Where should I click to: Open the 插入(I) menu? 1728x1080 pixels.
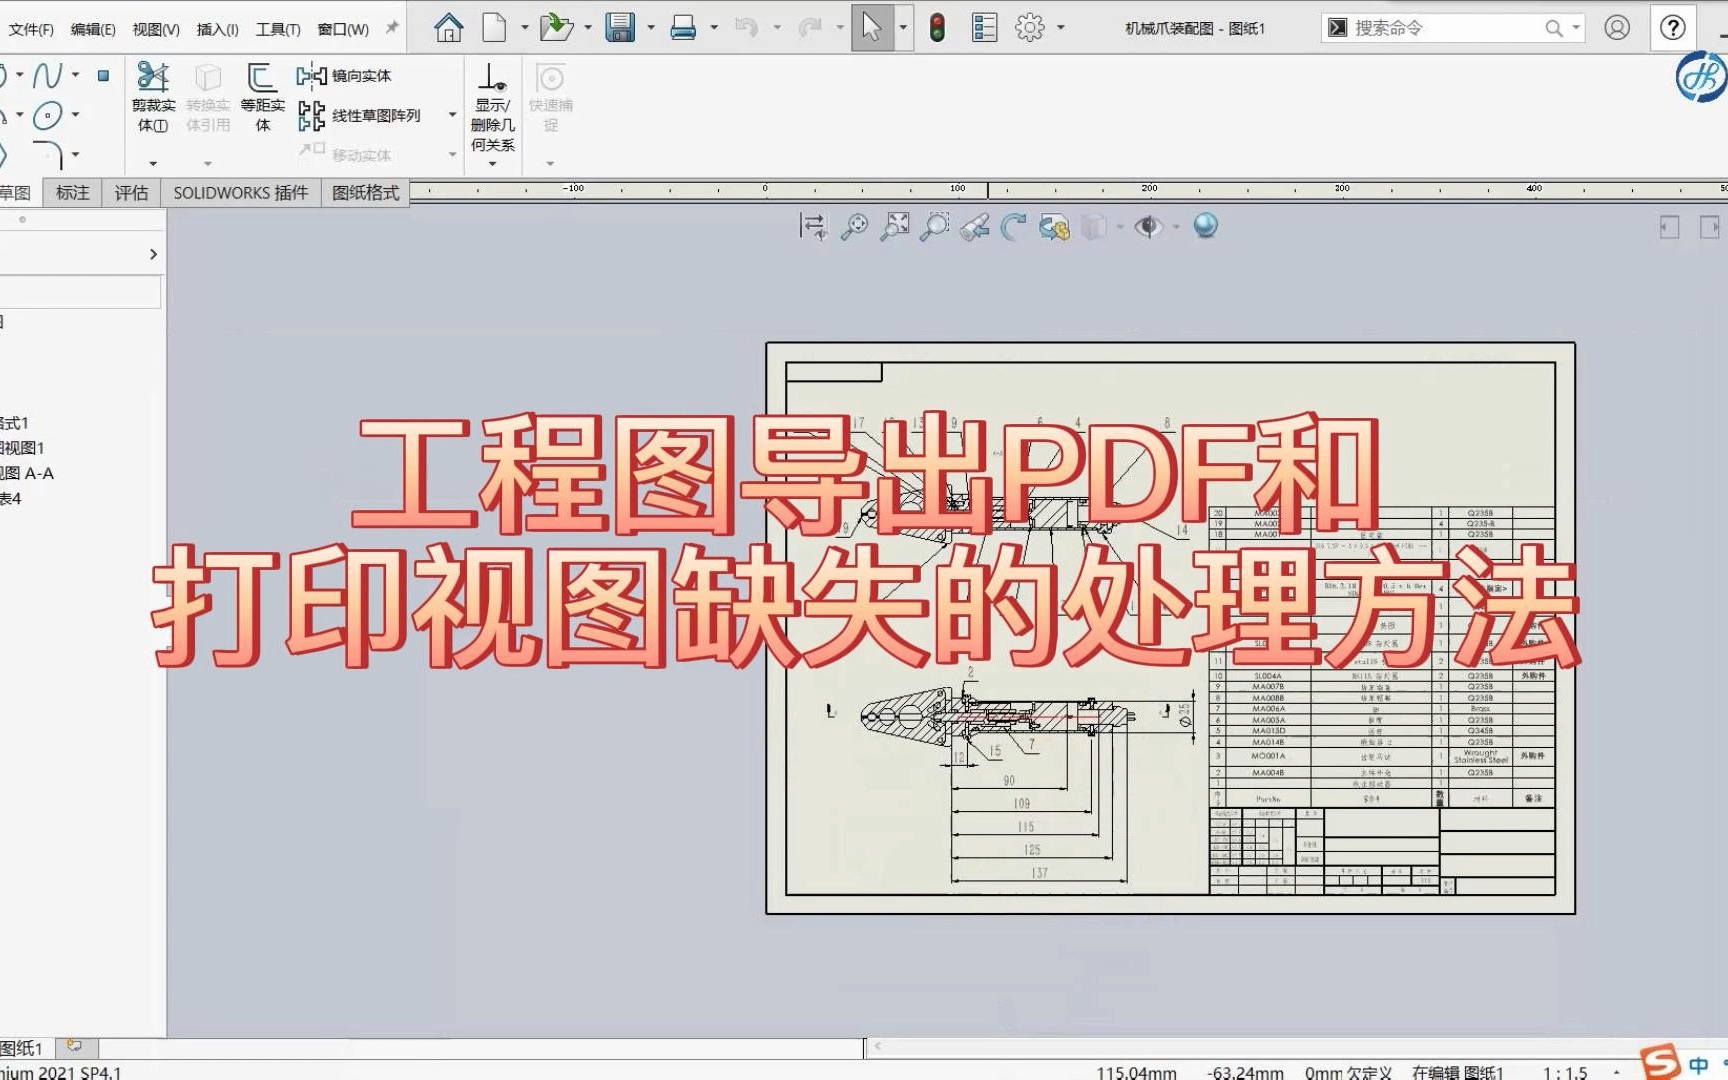[216, 29]
